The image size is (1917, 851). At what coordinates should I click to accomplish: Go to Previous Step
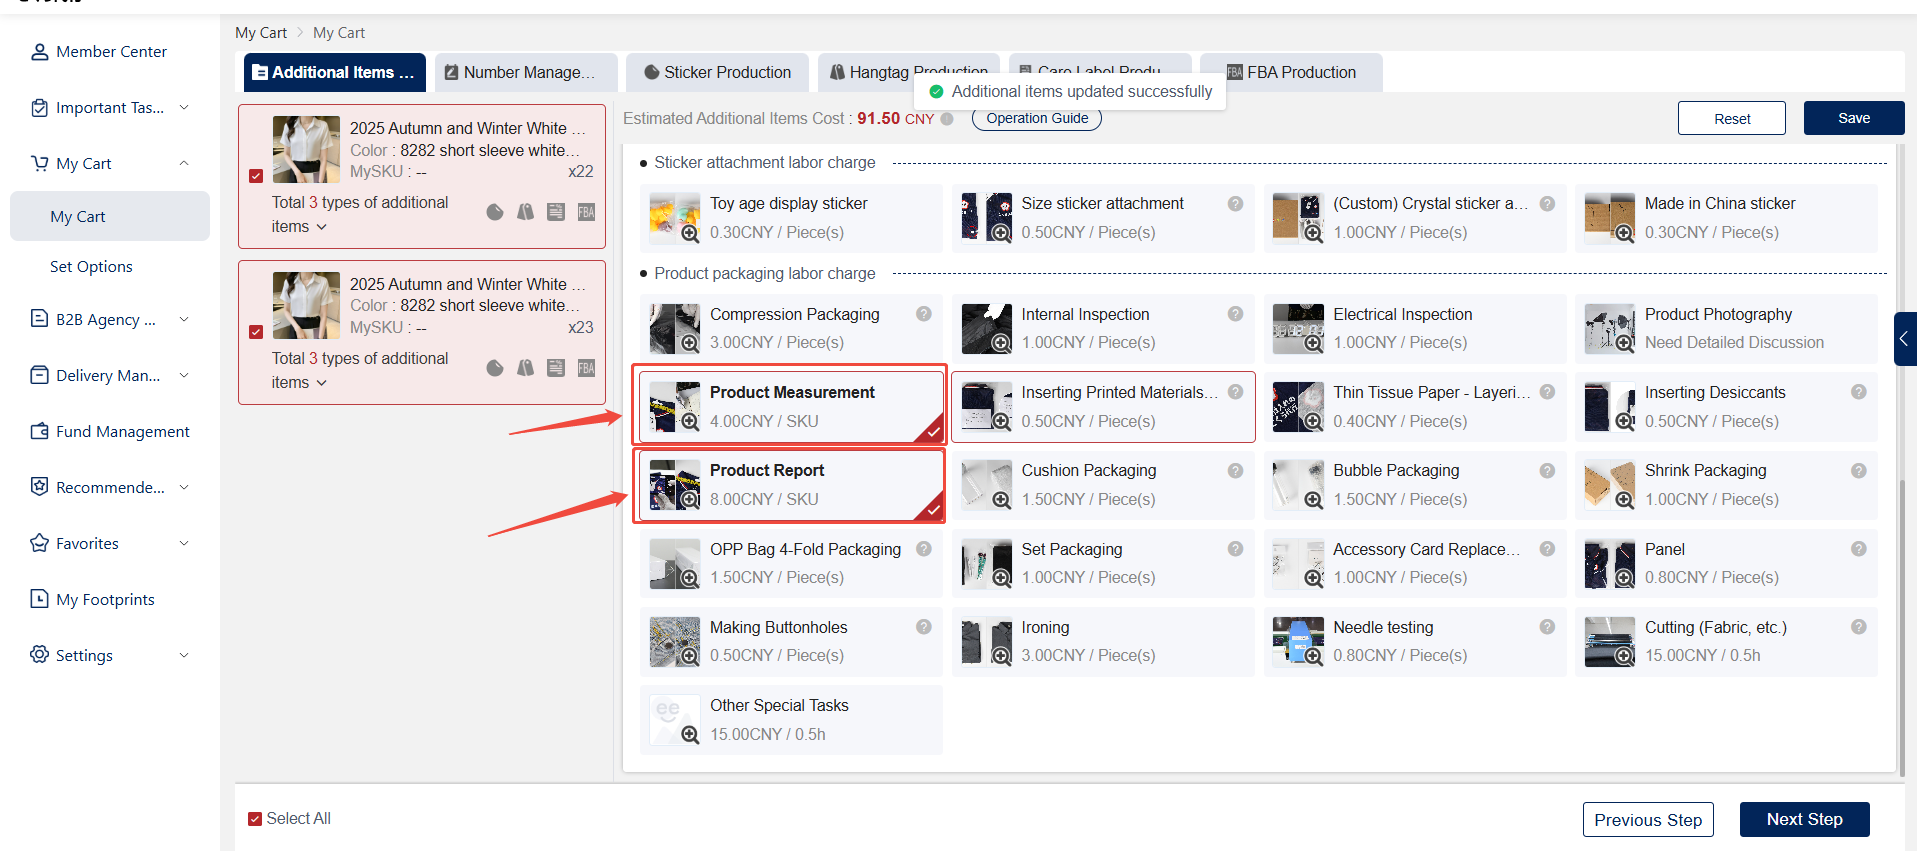coord(1648,820)
